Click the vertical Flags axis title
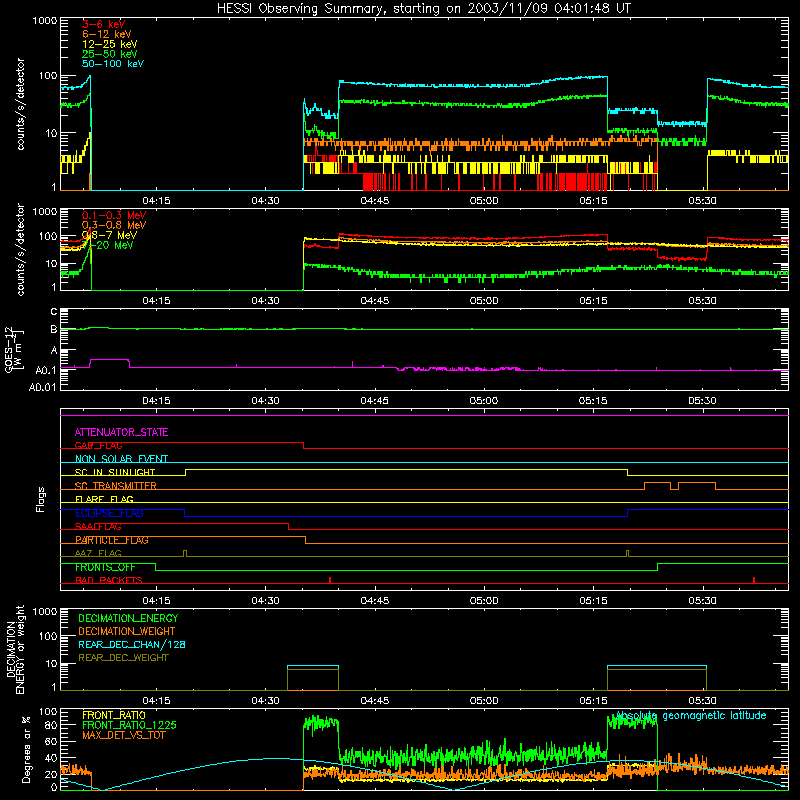Image resolution: width=800 pixels, height=800 pixels. pos(40,499)
